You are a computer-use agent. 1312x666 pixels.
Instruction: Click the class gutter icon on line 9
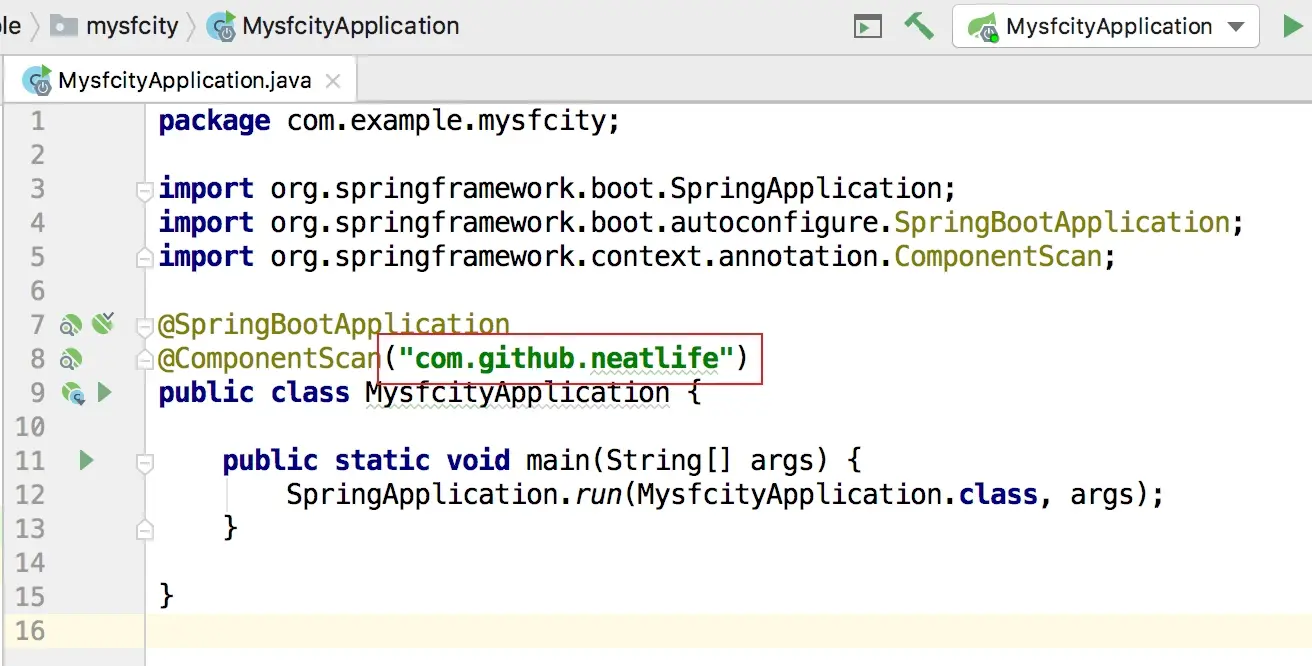pos(72,393)
